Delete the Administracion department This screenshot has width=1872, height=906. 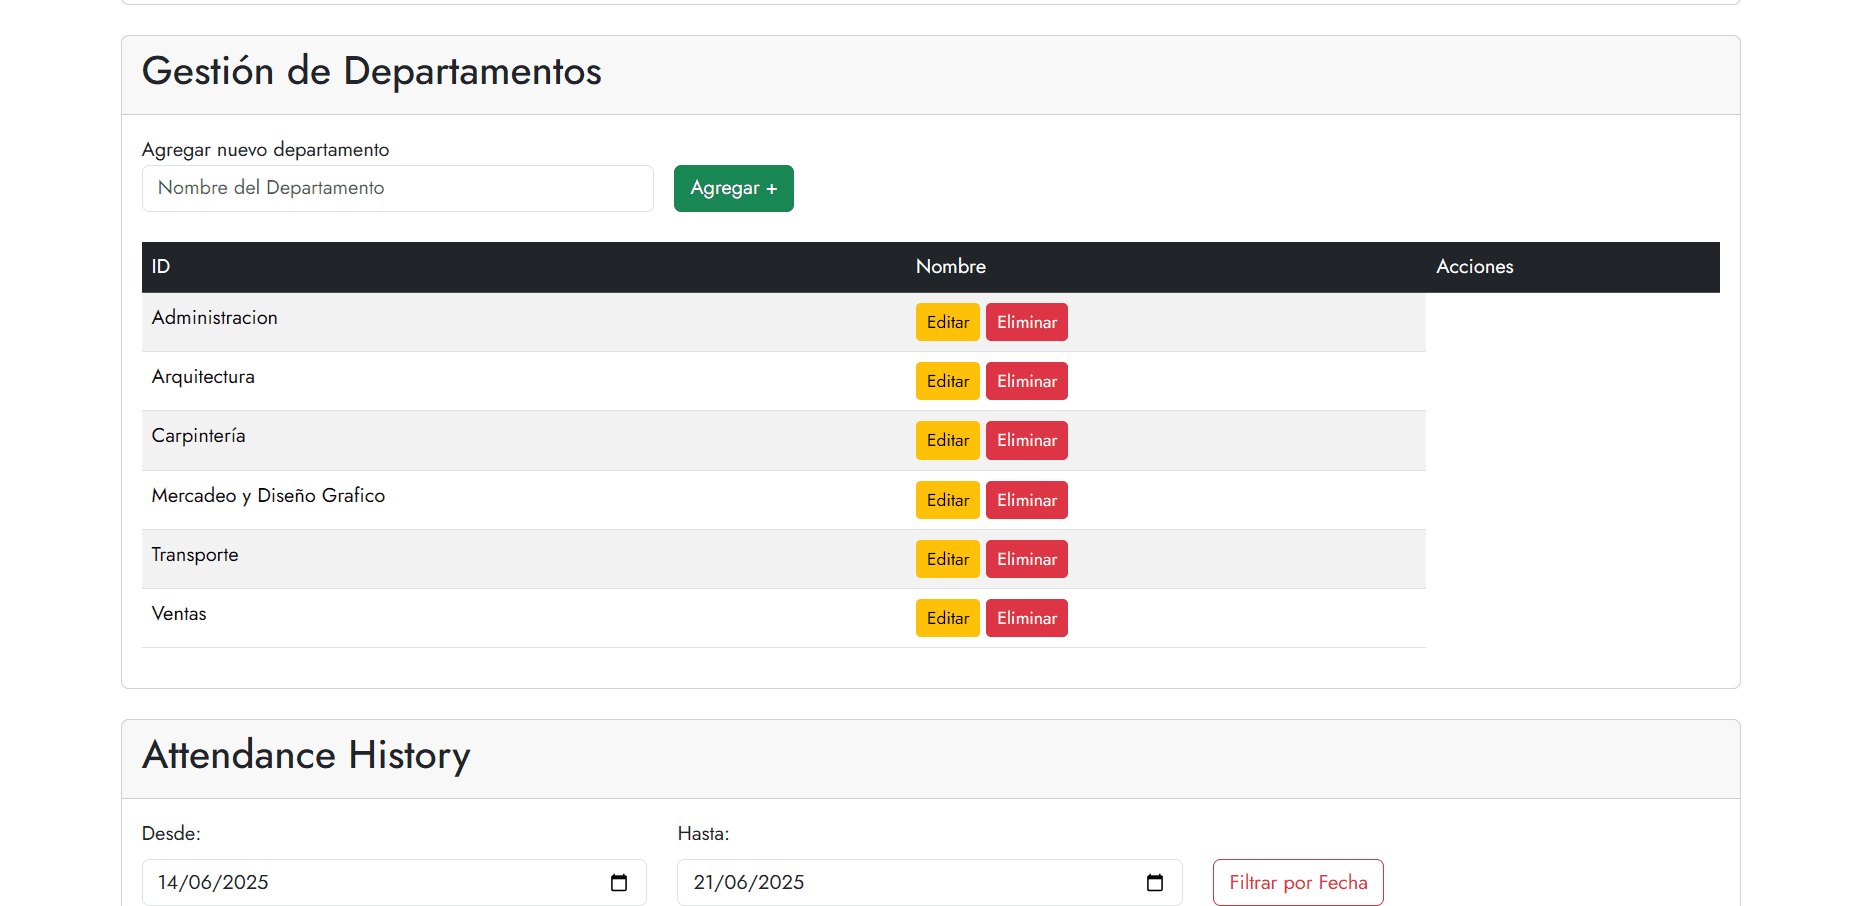1026,322
